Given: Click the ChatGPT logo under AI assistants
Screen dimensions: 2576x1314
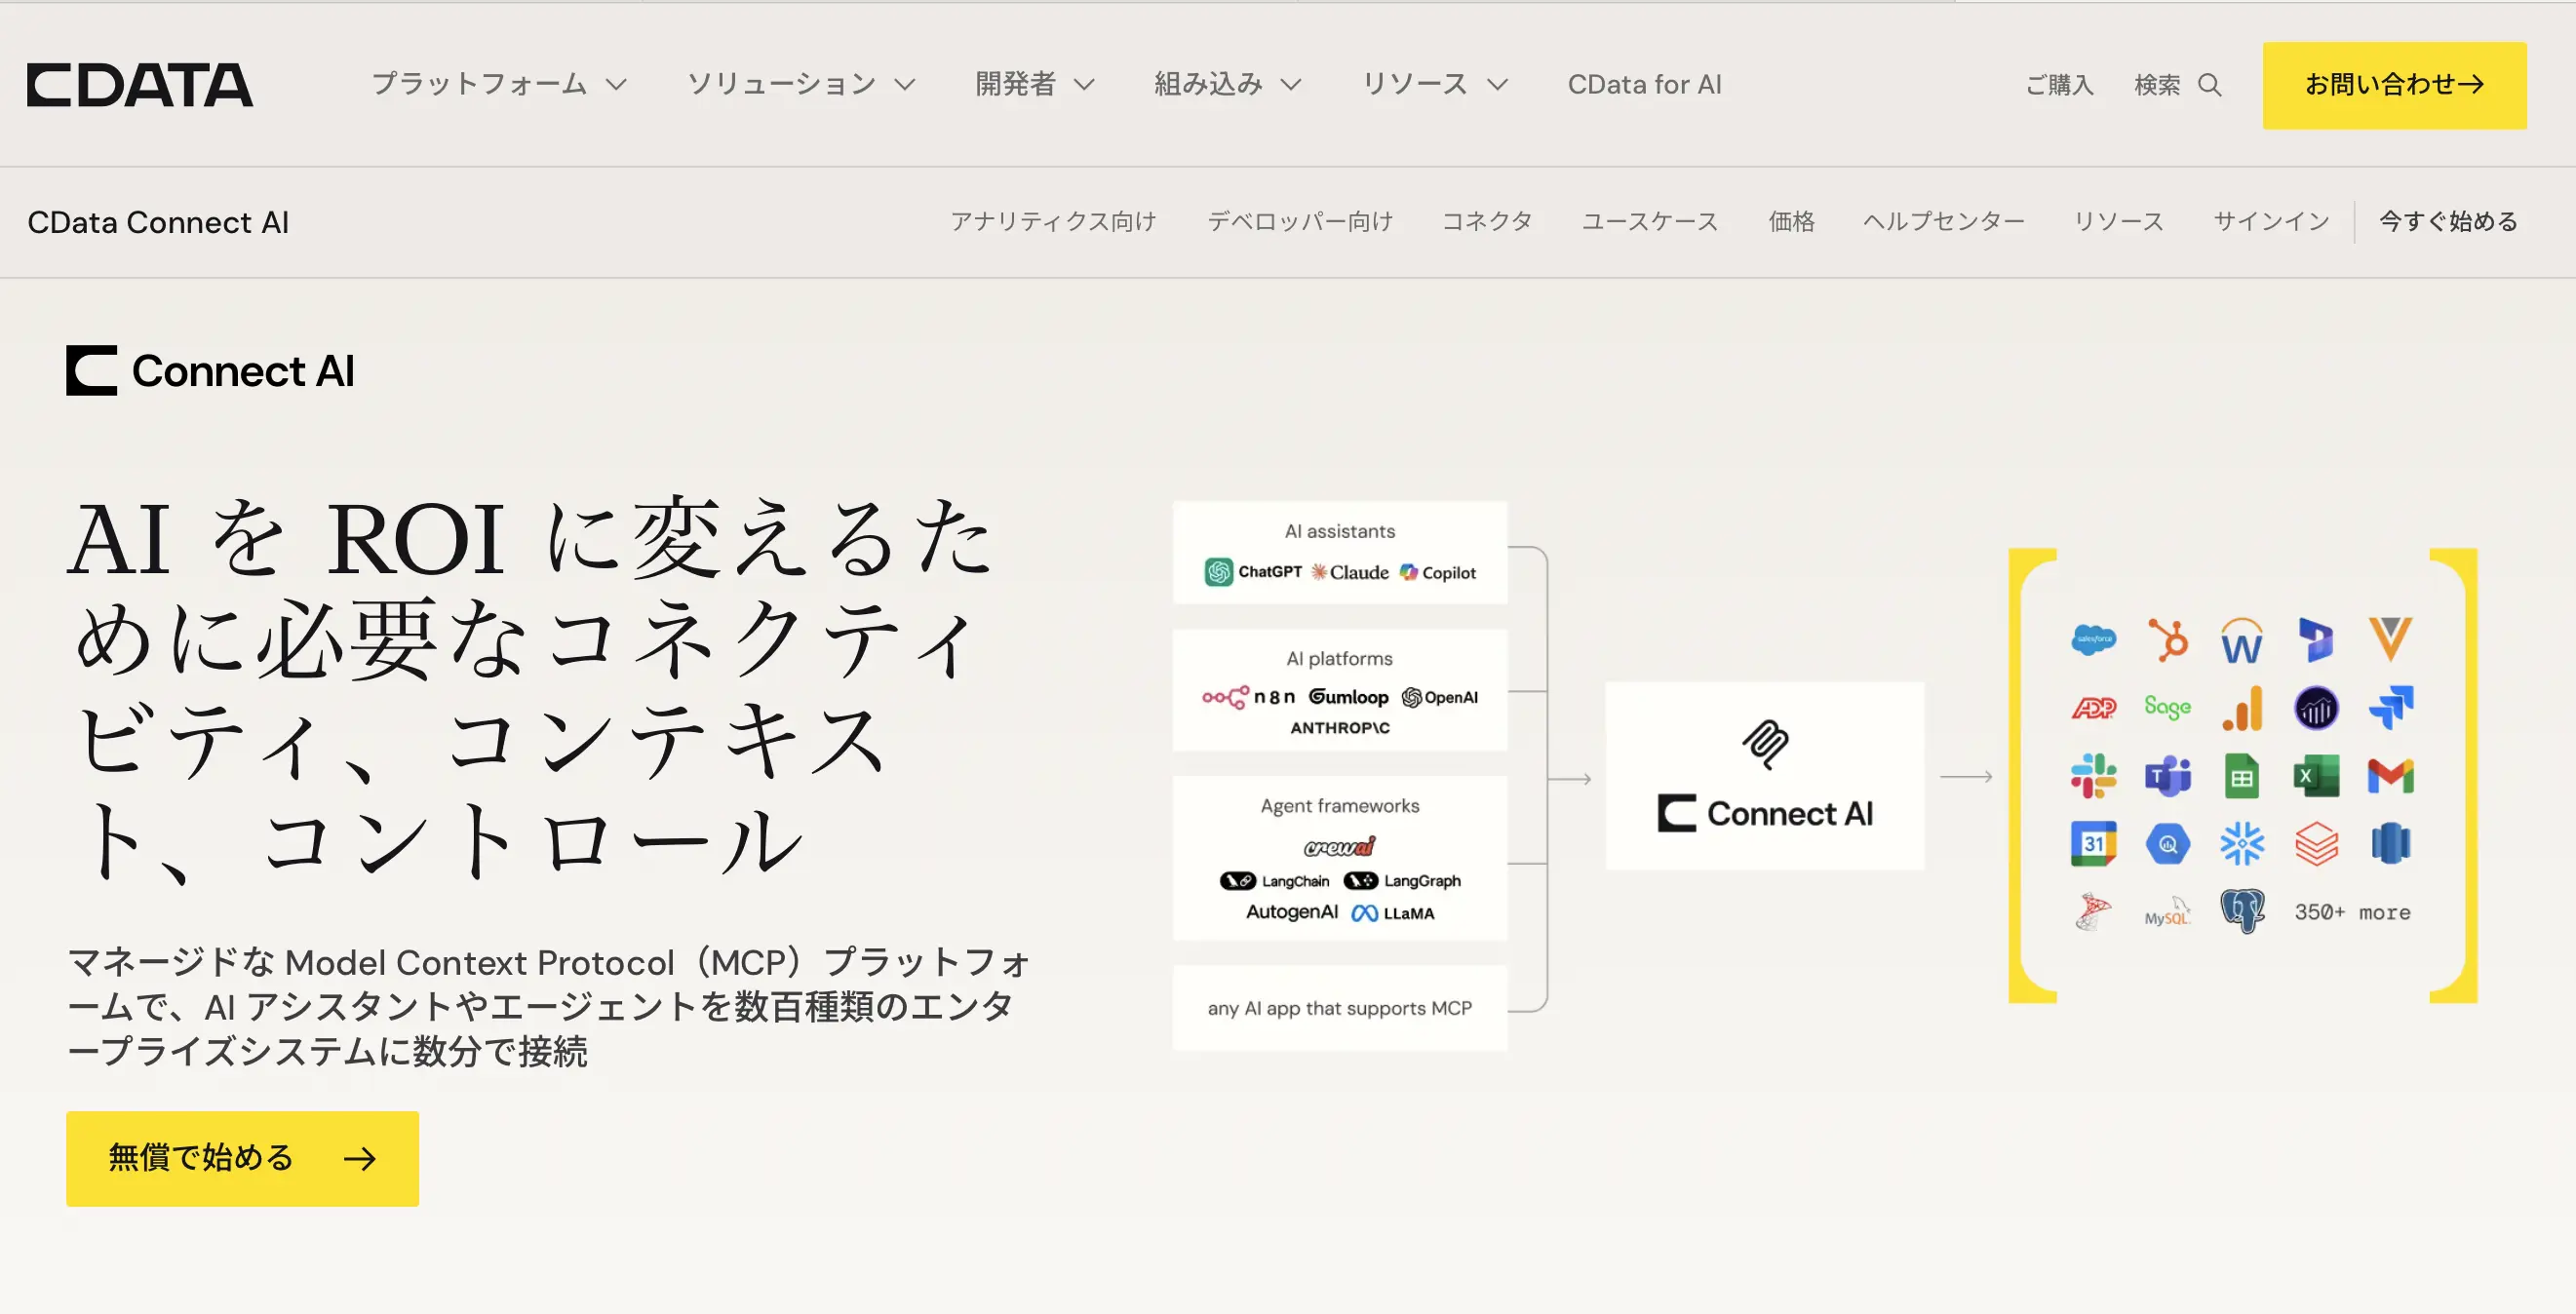Looking at the screenshot, I should click(x=1253, y=572).
